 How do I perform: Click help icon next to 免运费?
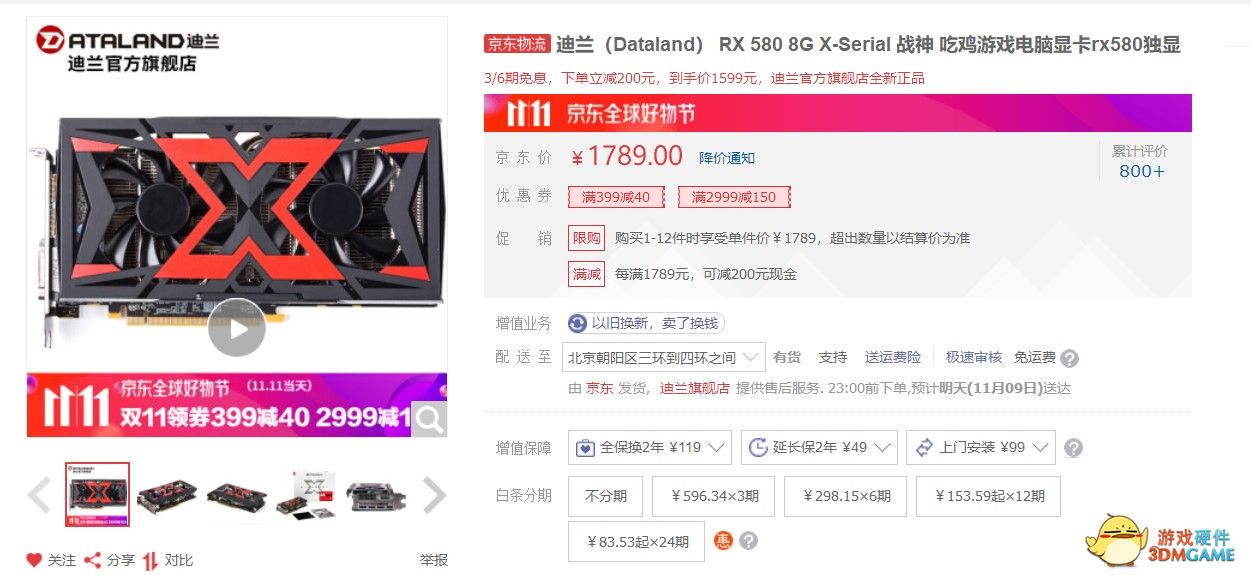1070,358
